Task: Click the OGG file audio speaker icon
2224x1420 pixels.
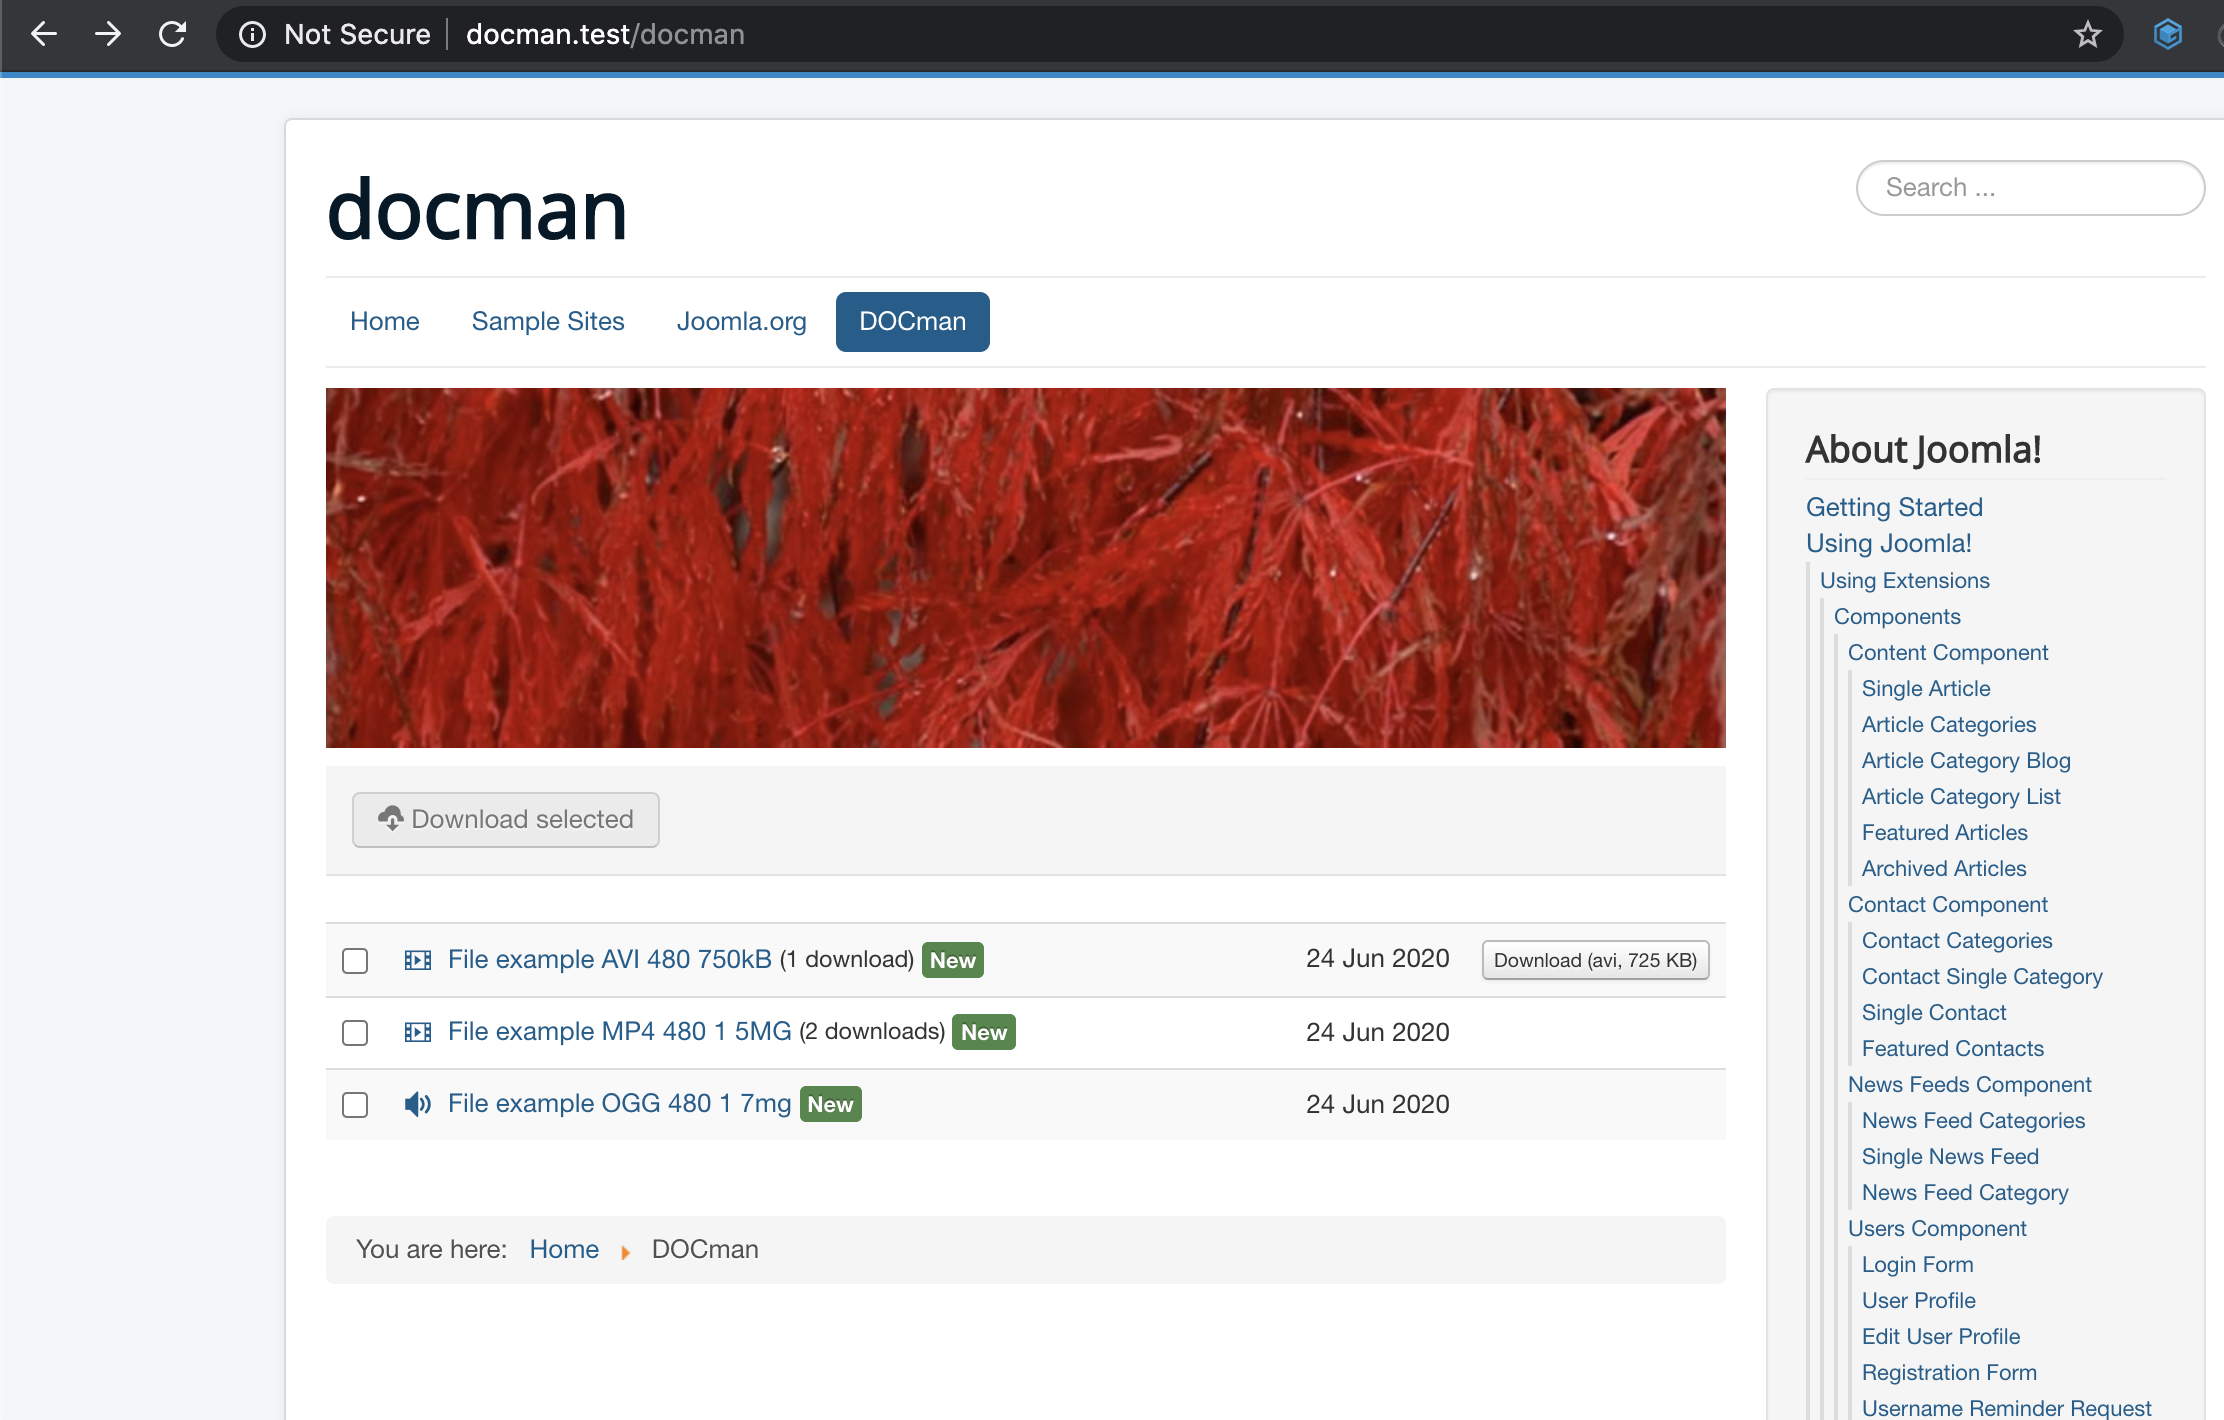Action: point(417,1104)
